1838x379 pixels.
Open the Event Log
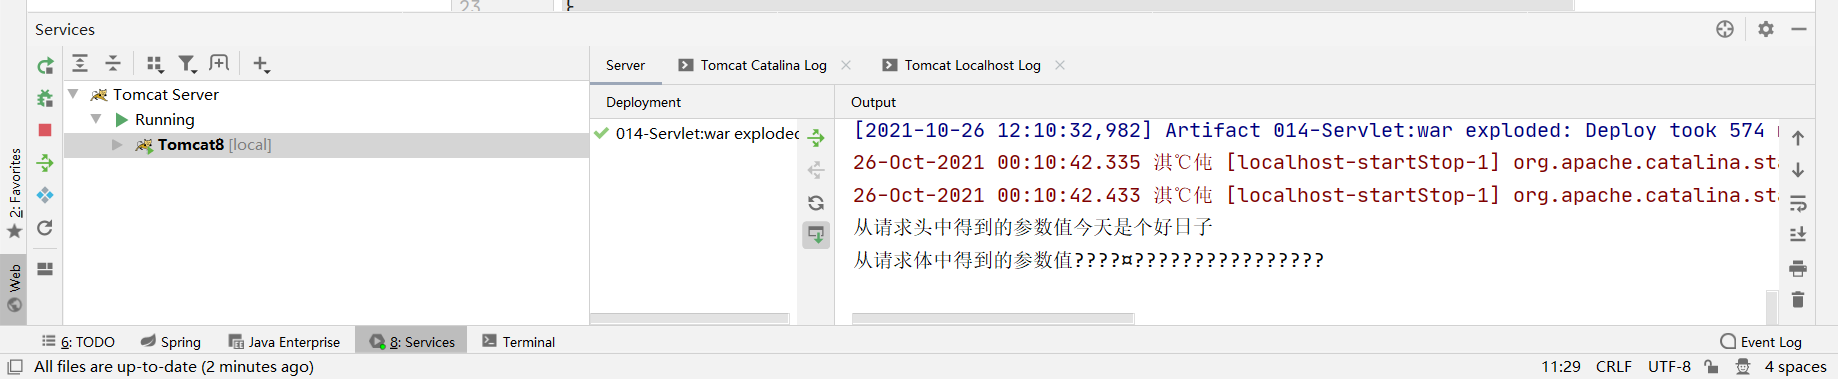point(1761,342)
